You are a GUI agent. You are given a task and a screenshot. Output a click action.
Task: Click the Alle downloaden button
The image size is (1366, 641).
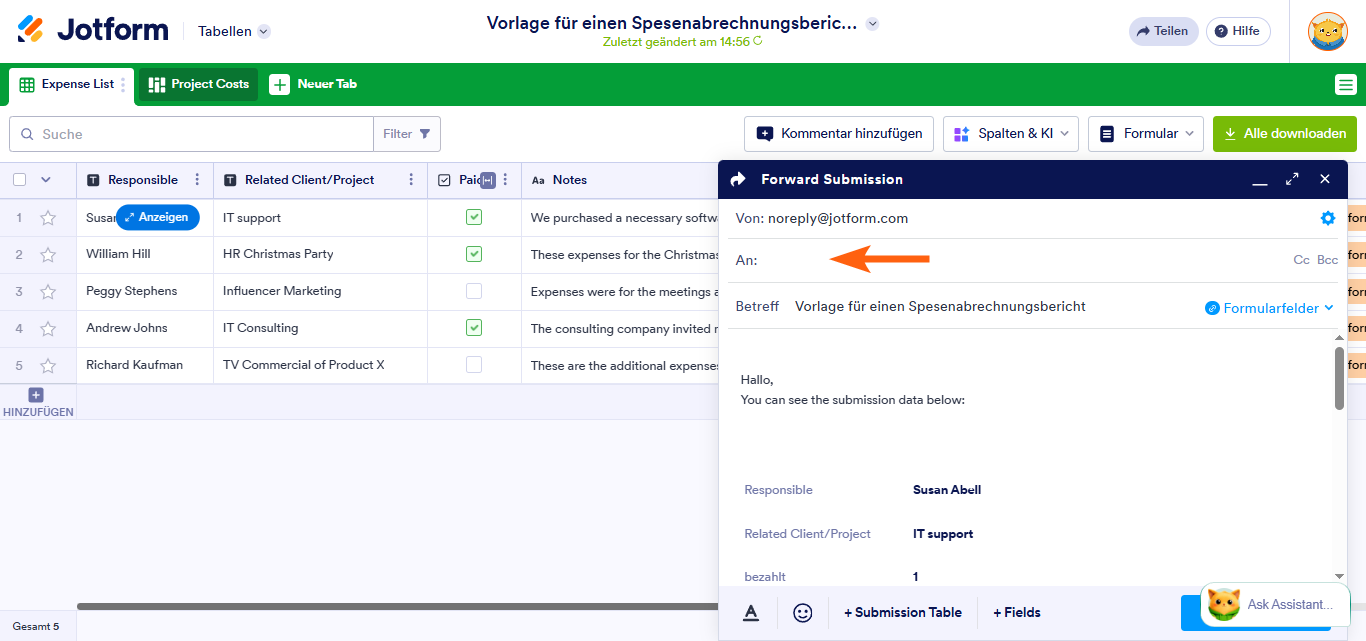[1285, 133]
